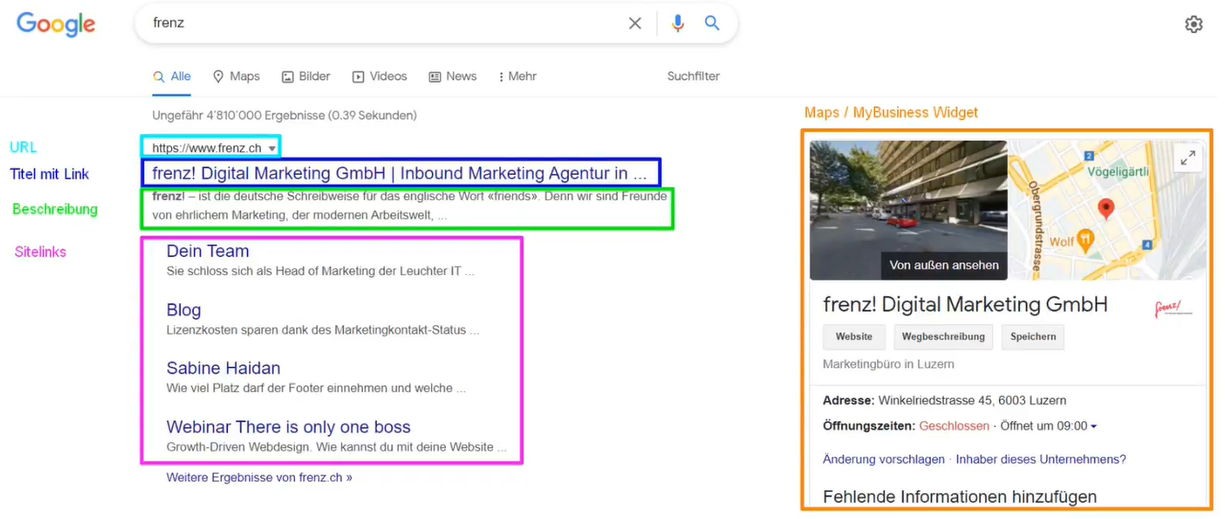Viewport: 1225px width, 519px height.
Task: Open the frenz! Digital Marketing GmbH result title
Action: tap(400, 173)
